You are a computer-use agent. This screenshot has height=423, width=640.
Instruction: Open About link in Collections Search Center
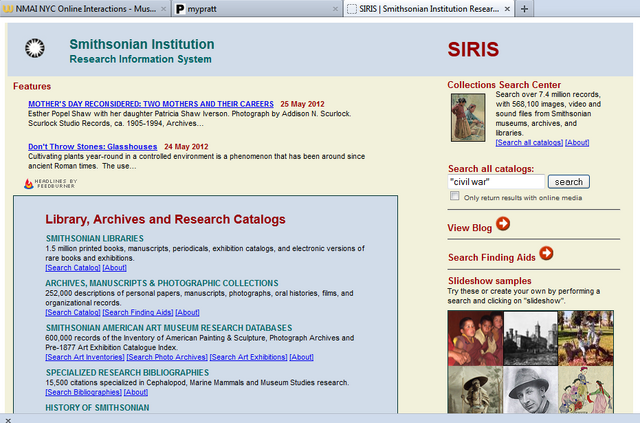click(577, 142)
